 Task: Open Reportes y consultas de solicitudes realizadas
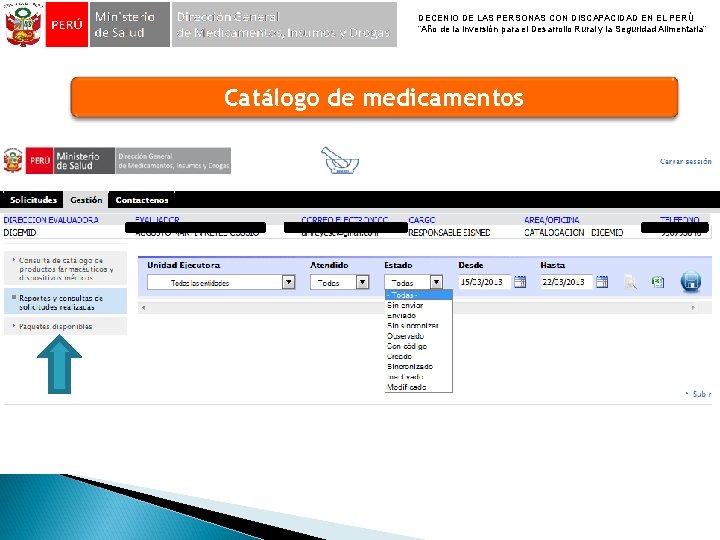tap(65, 302)
